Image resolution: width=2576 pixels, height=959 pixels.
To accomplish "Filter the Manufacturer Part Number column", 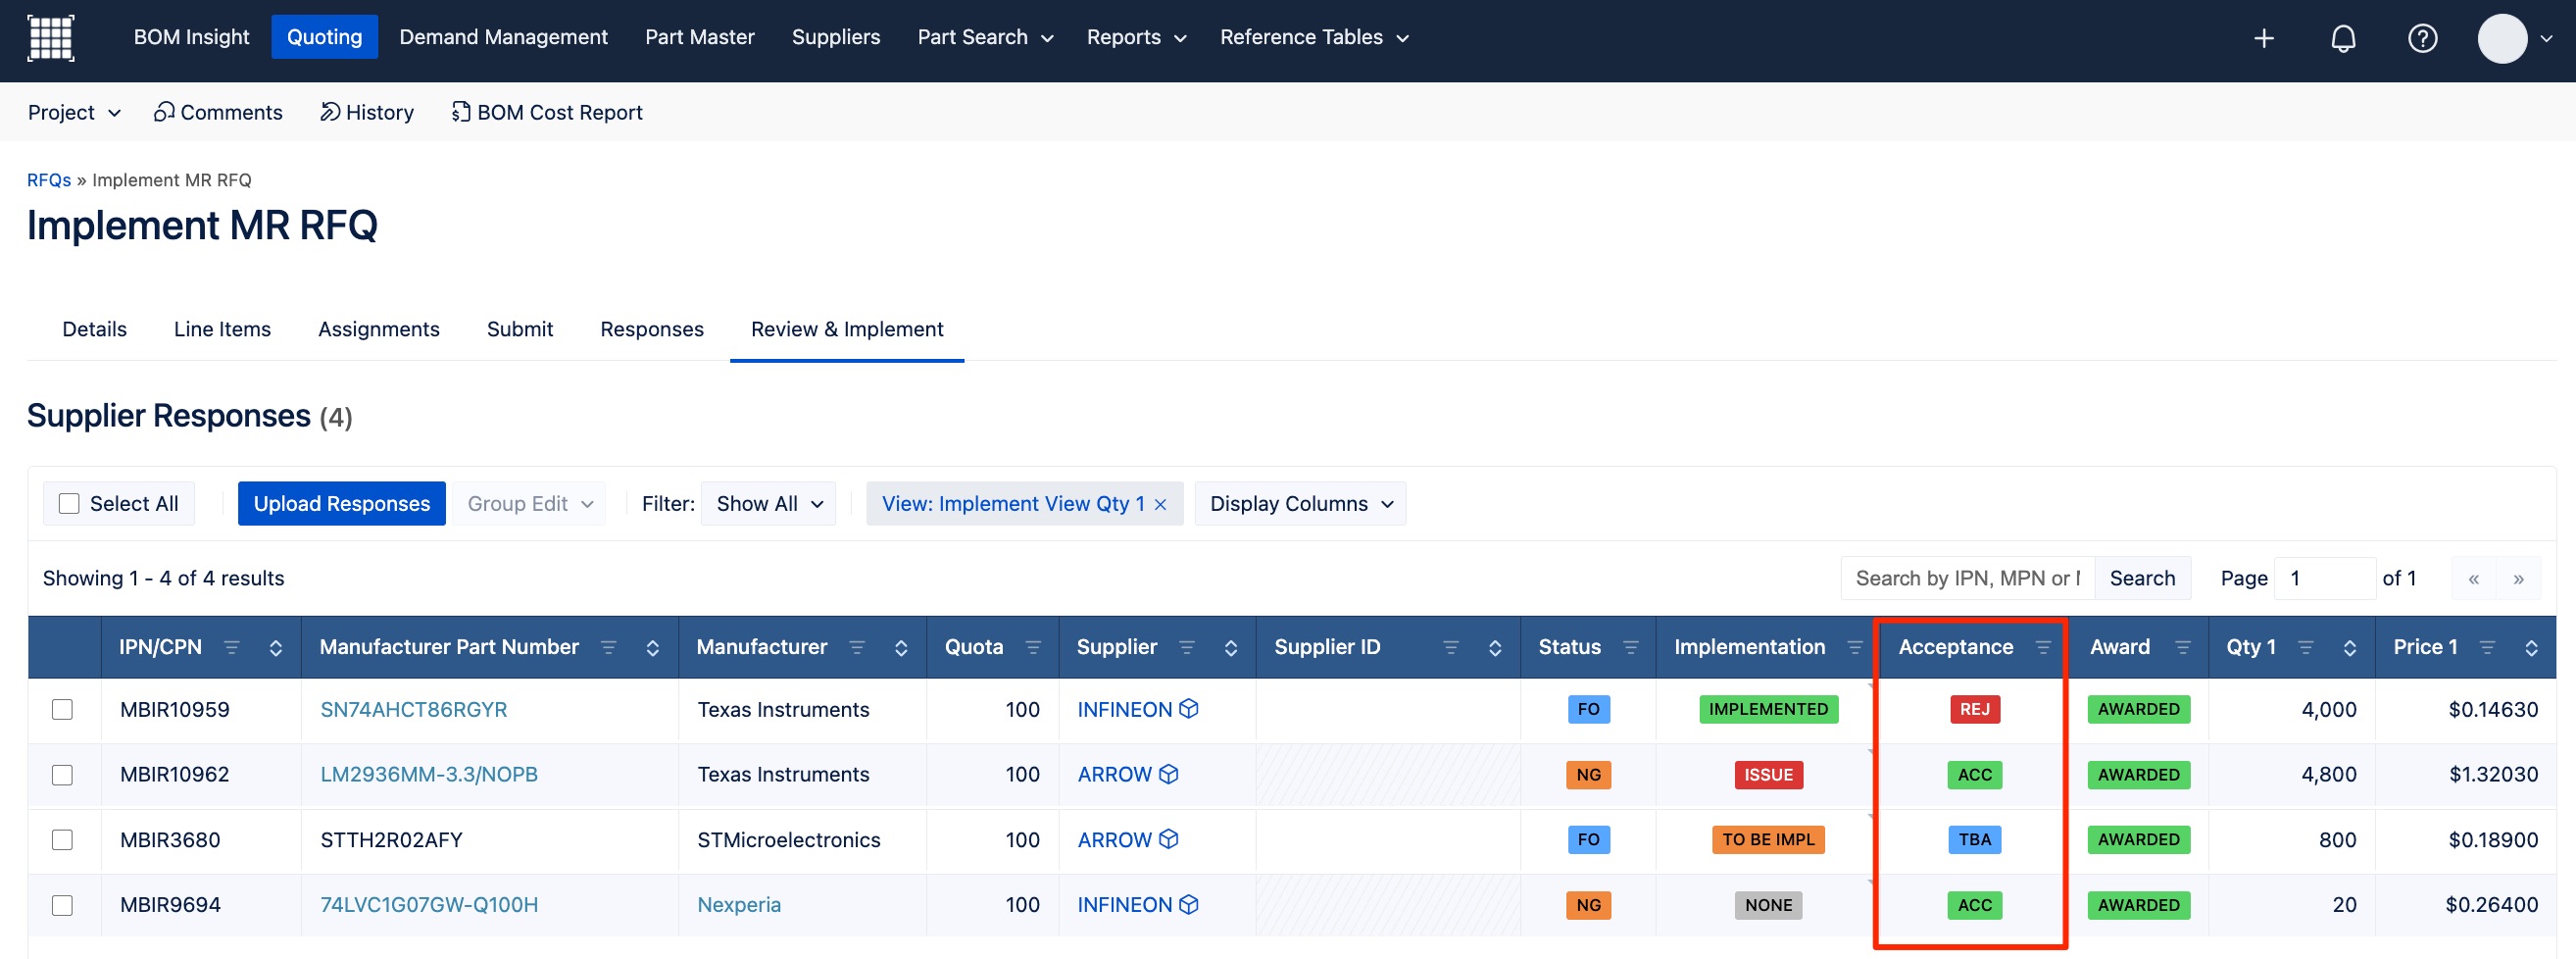I will point(608,647).
